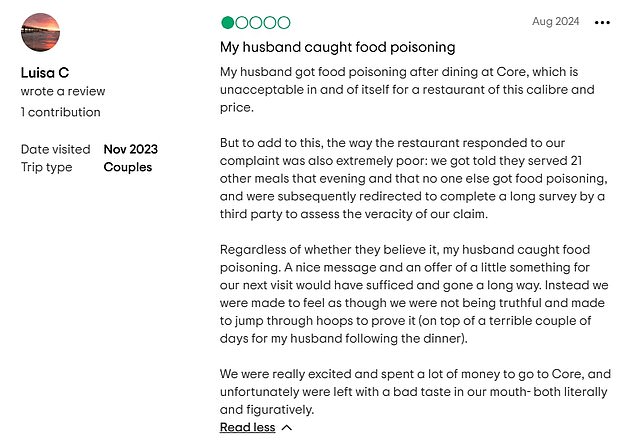Click the final paragraph about bad taste
Screen dimensions: 634x442
pos(415,391)
